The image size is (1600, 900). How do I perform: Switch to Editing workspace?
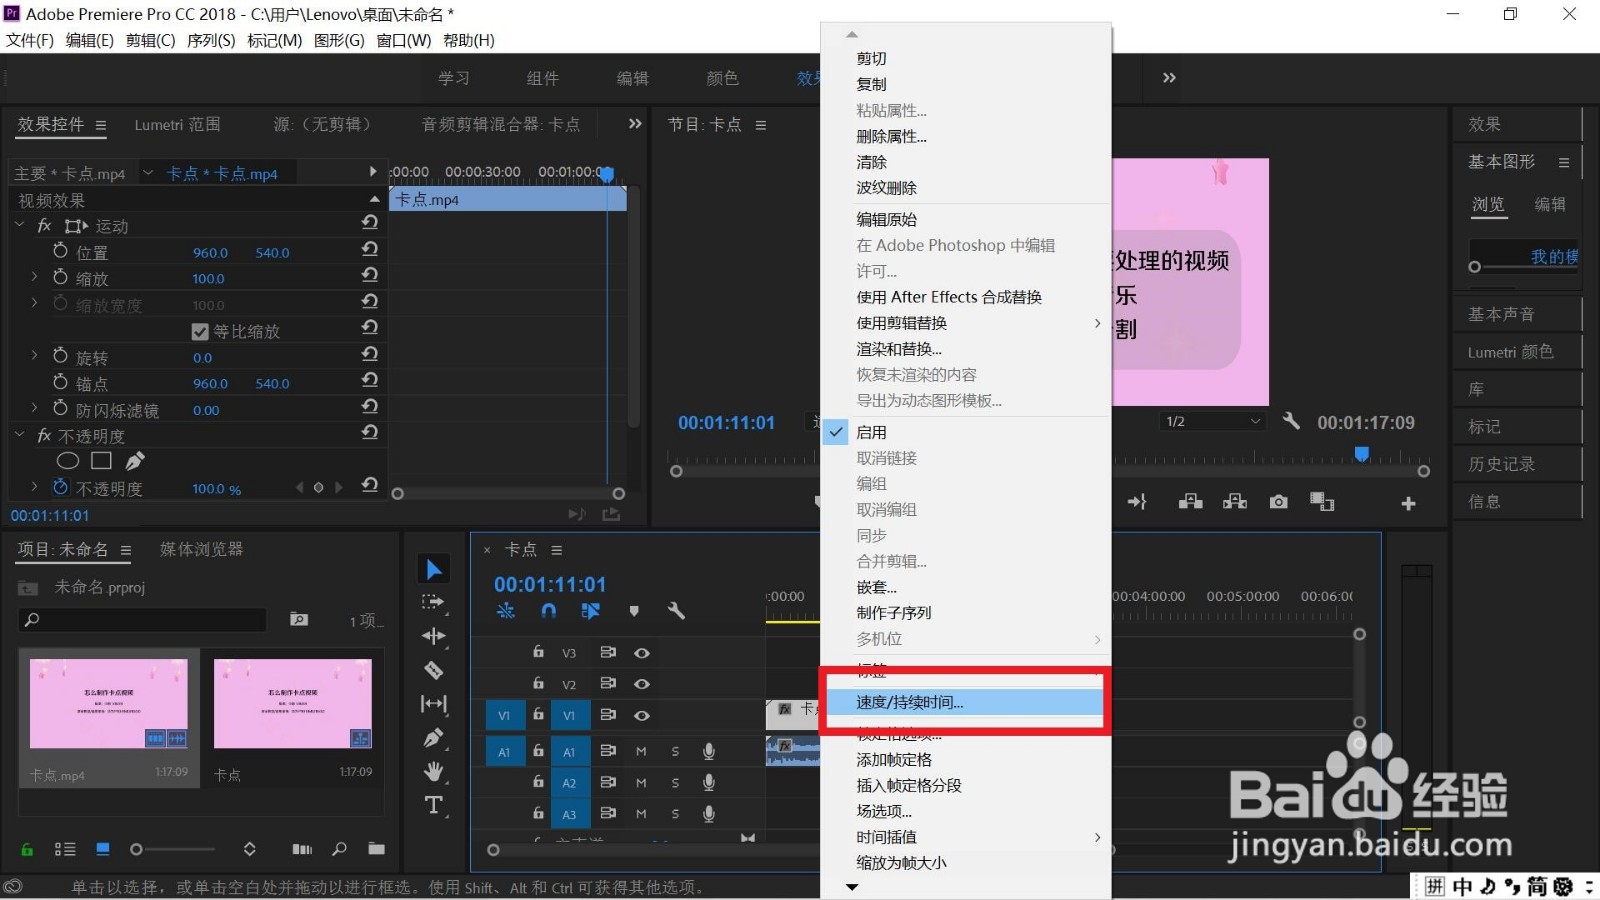pos(633,78)
